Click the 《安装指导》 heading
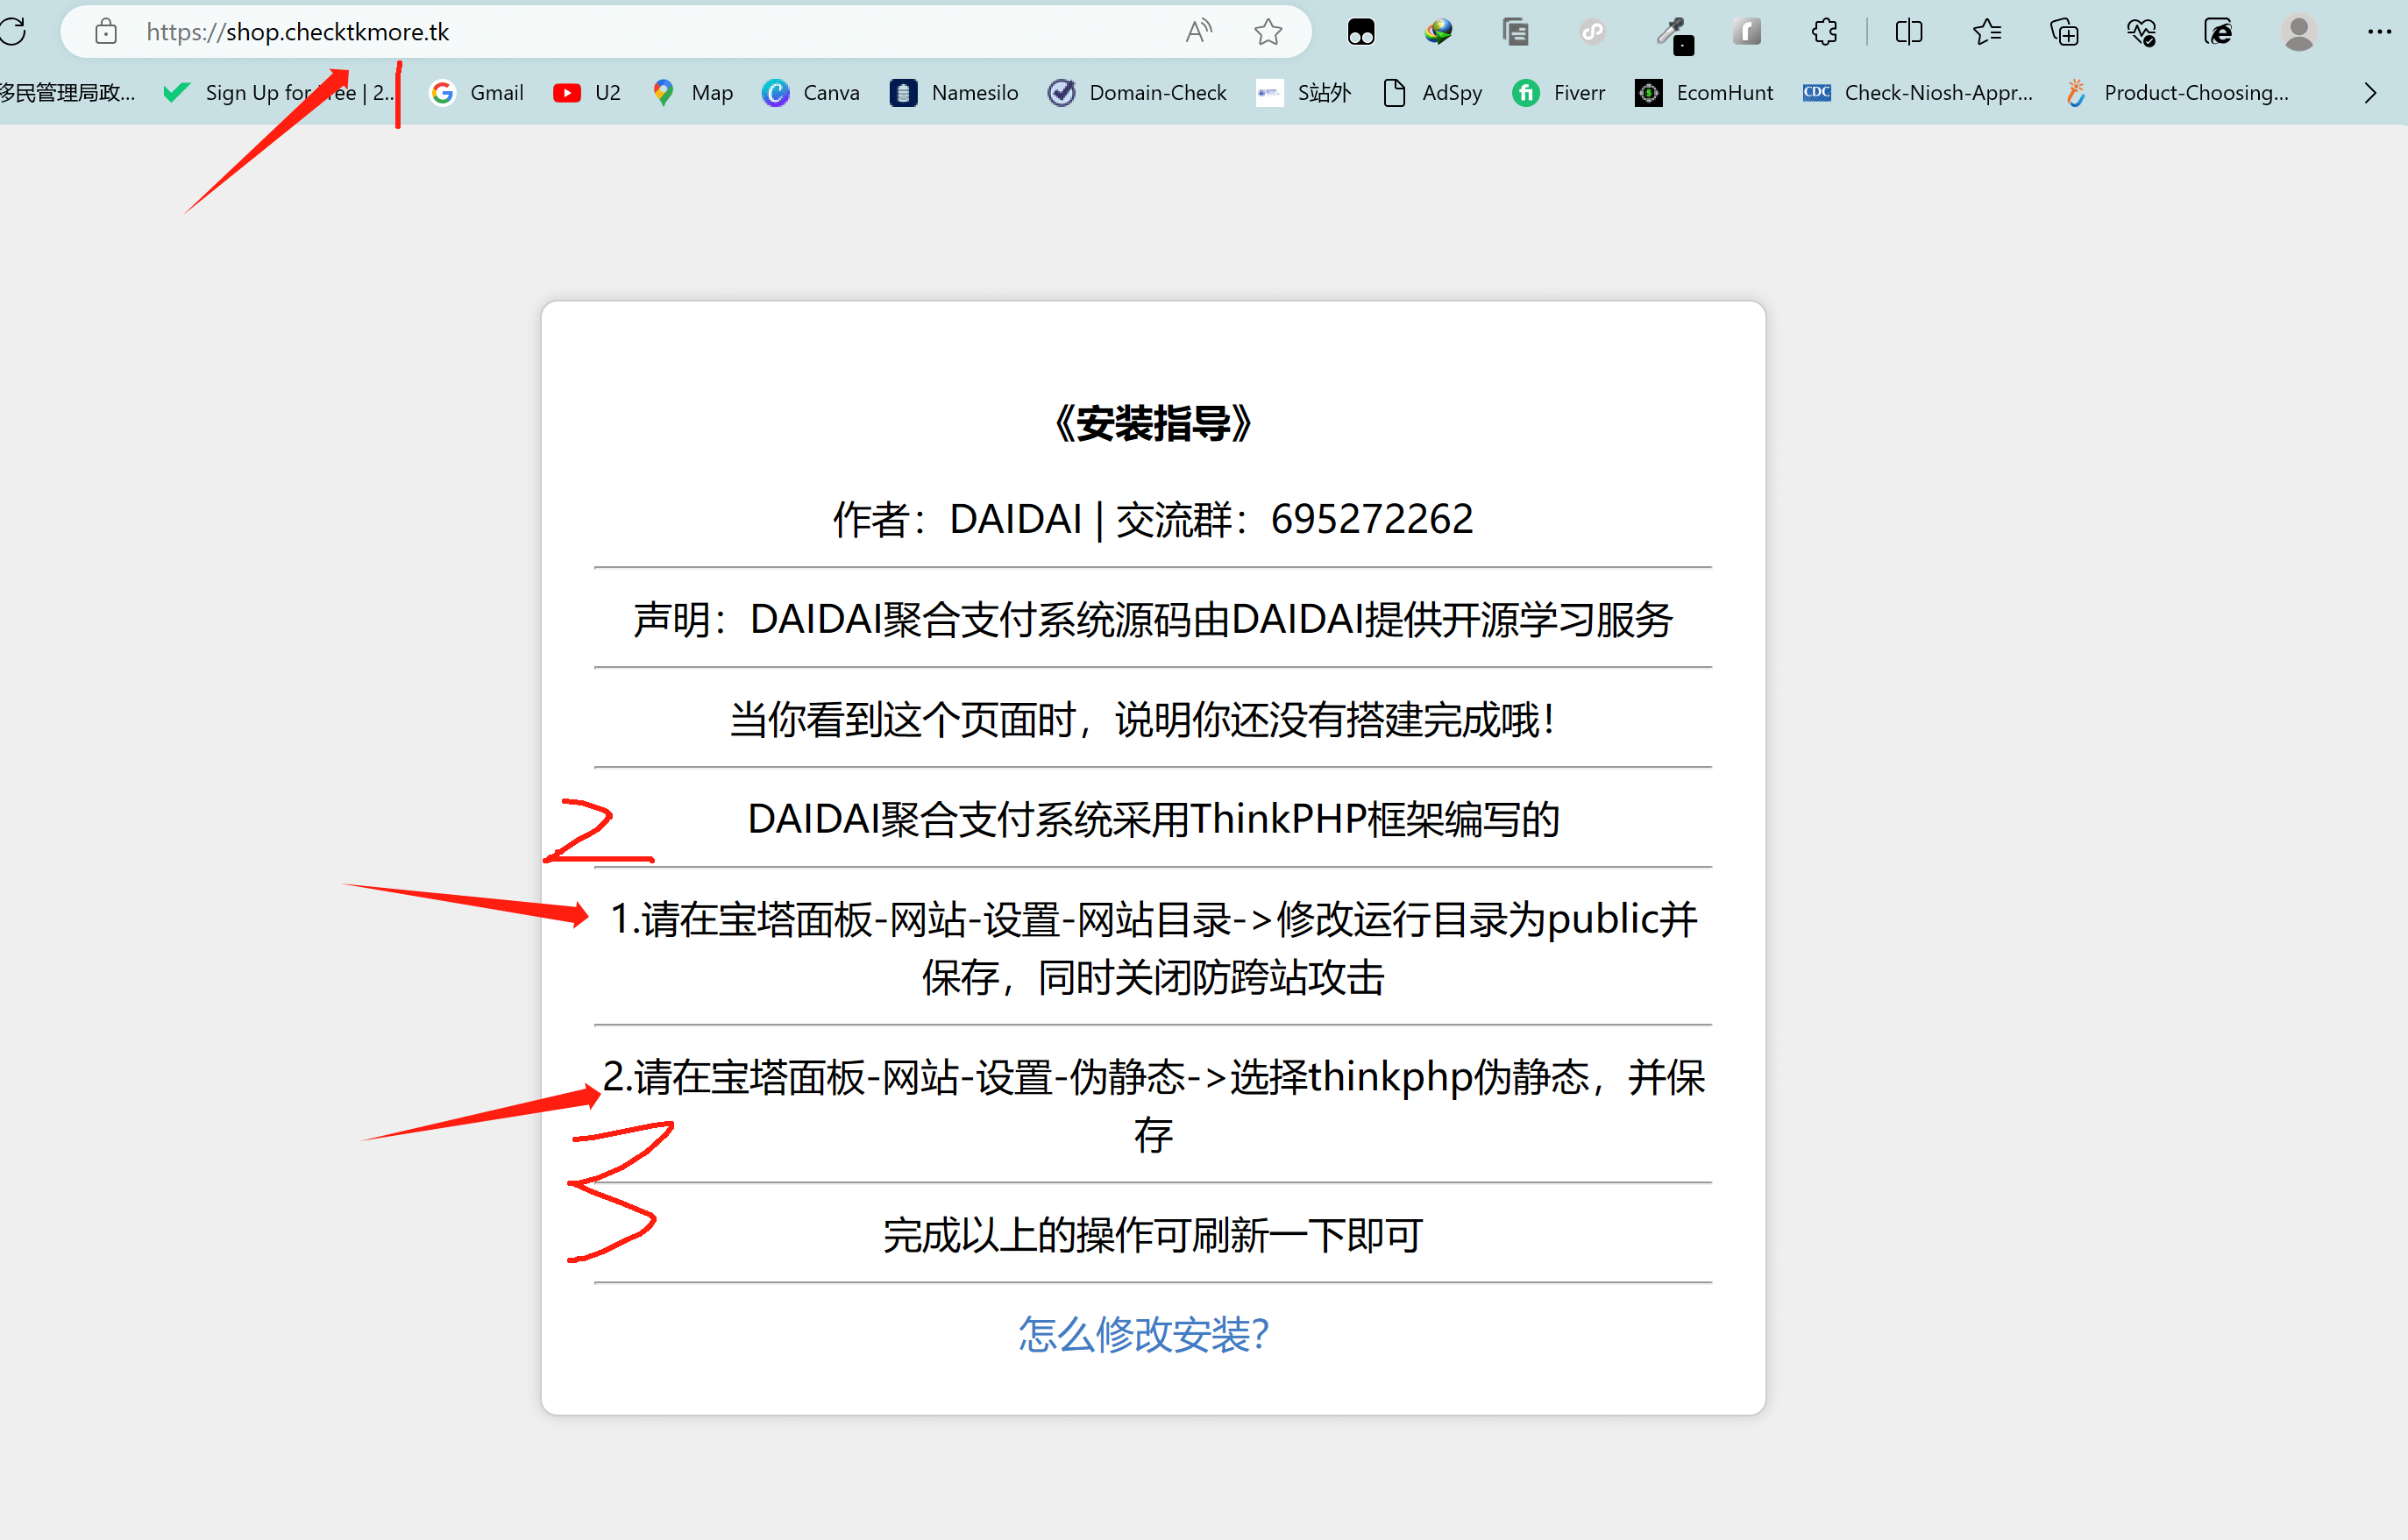 point(1153,424)
